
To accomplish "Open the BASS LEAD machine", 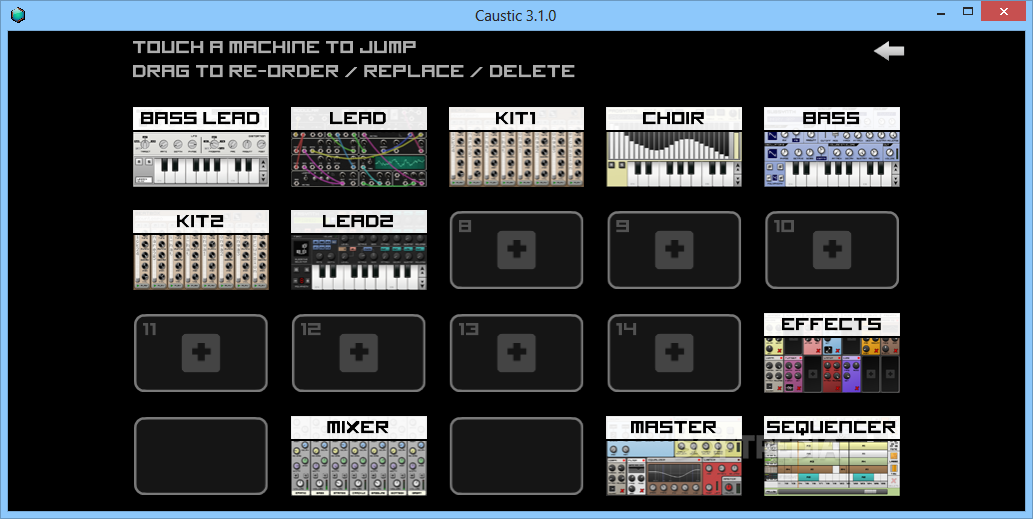I will click(201, 147).
